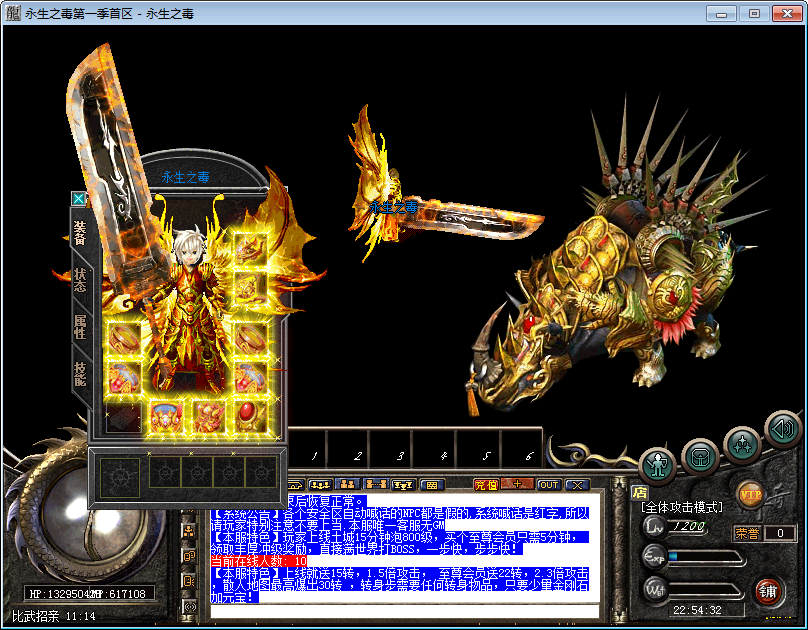Select the red gem slot in bottom row
808x630 pixels.
[x=250, y=417]
